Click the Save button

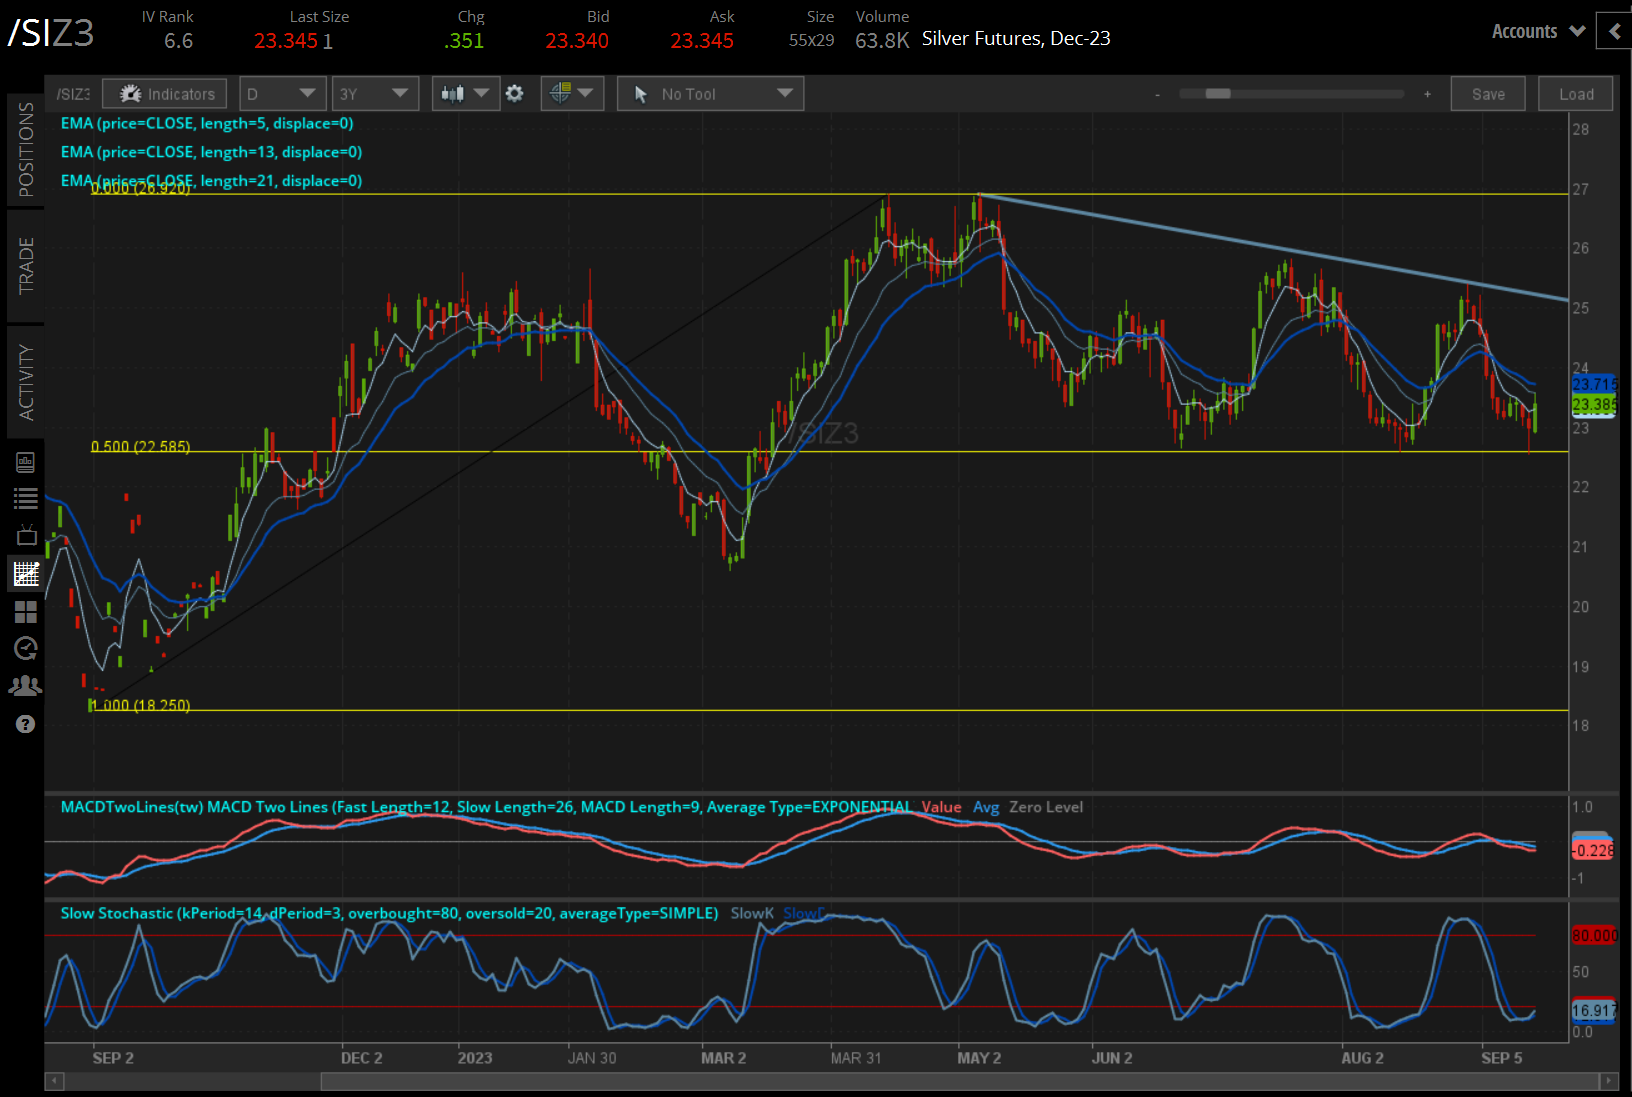point(1488,93)
